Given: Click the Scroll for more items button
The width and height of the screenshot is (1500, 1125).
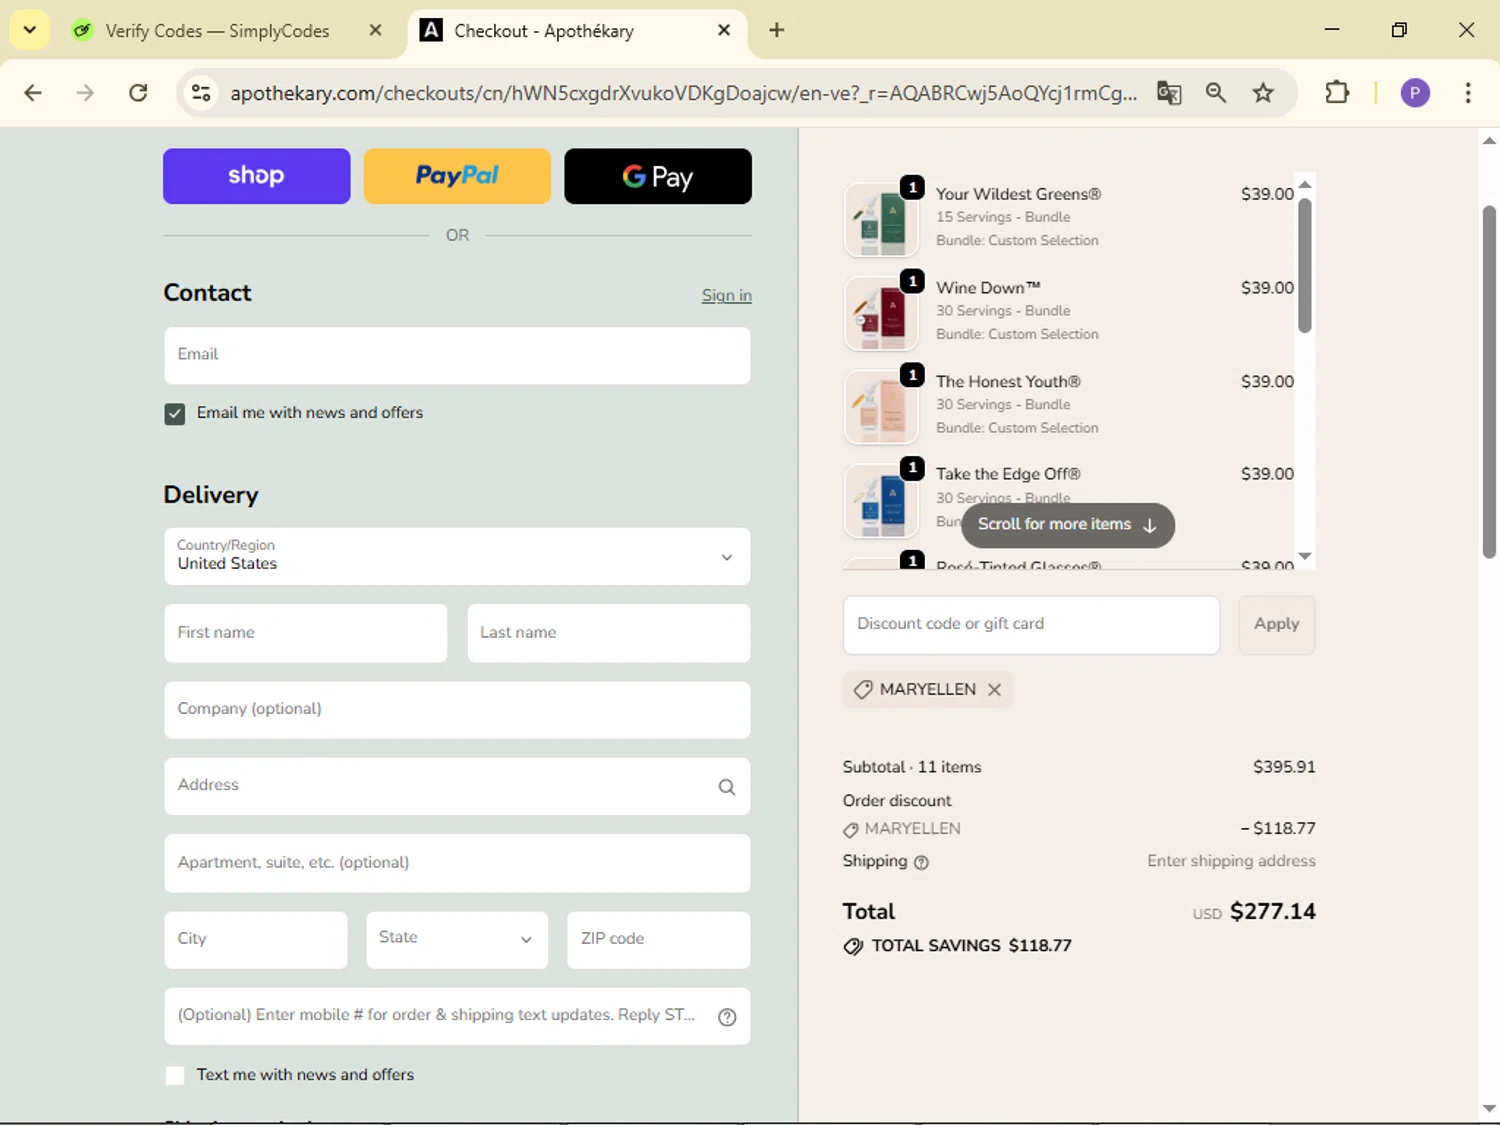Looking at the screenshot, I should point(1068,525).
